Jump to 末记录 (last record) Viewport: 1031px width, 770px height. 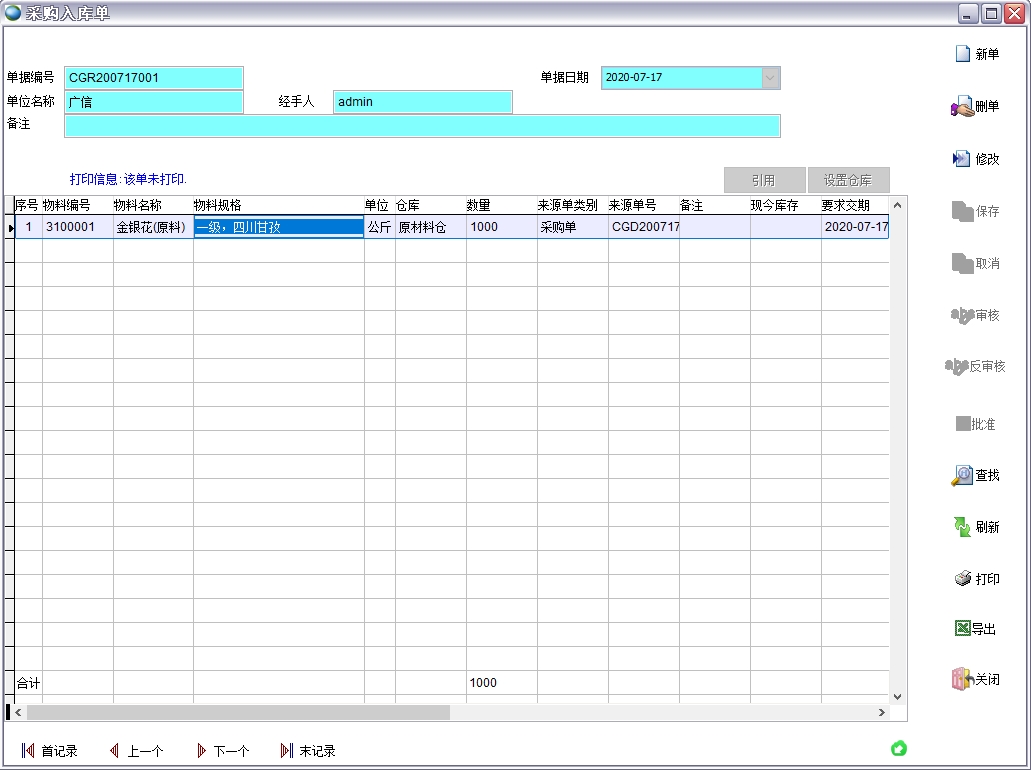click(287, 751)
